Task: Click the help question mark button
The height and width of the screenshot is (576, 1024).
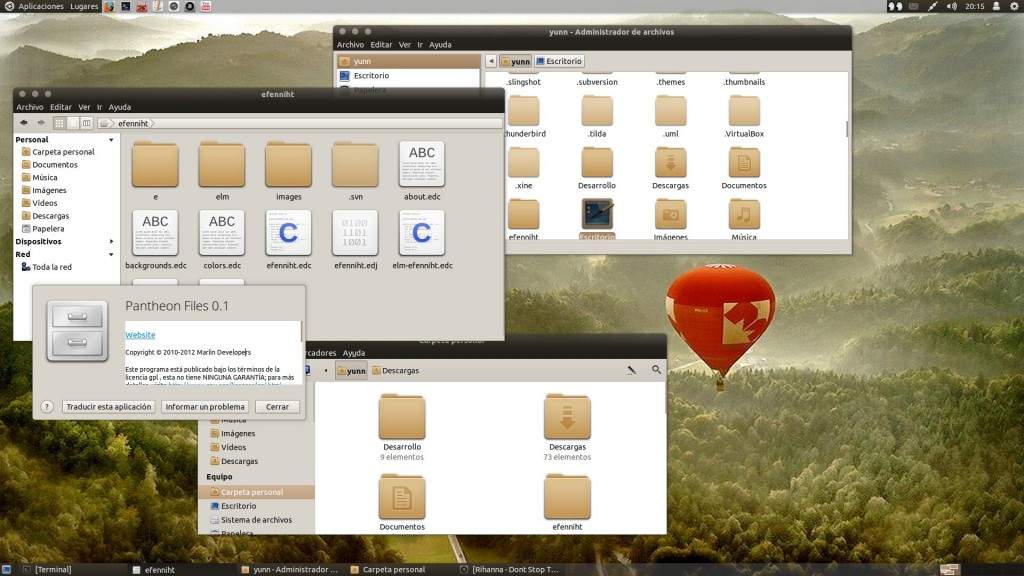Action: [46, 407]
